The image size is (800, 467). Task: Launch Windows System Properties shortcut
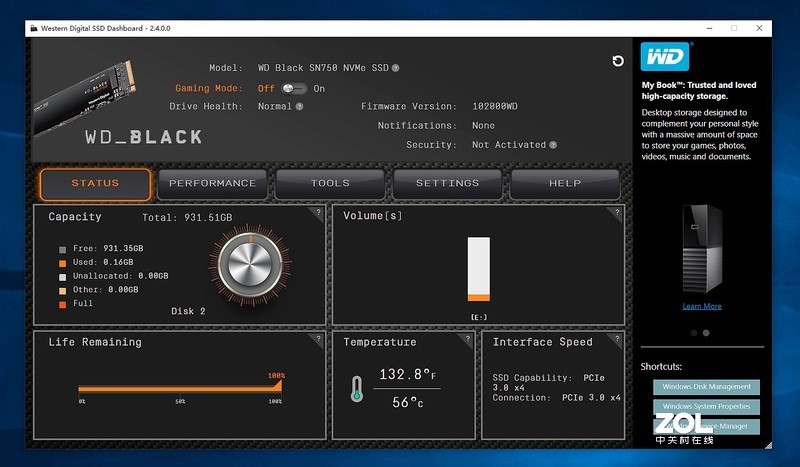click(x=706, y=407)
